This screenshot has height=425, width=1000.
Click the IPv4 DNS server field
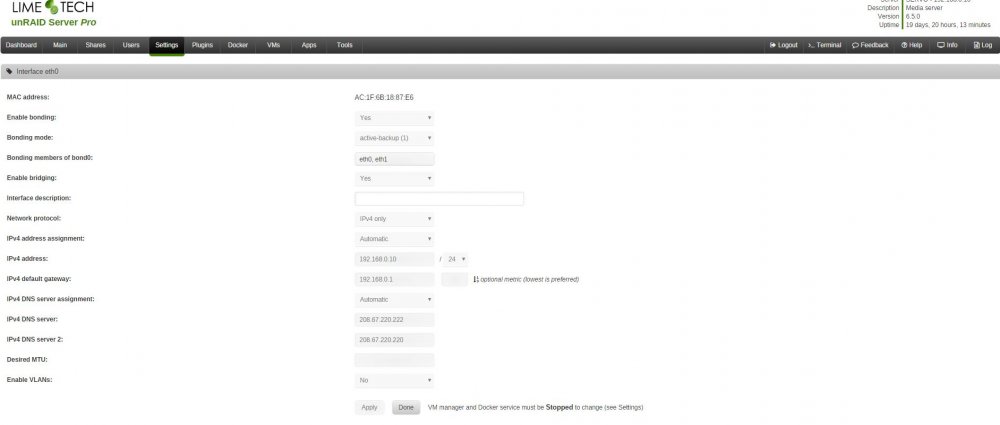[x=394, y=320]
